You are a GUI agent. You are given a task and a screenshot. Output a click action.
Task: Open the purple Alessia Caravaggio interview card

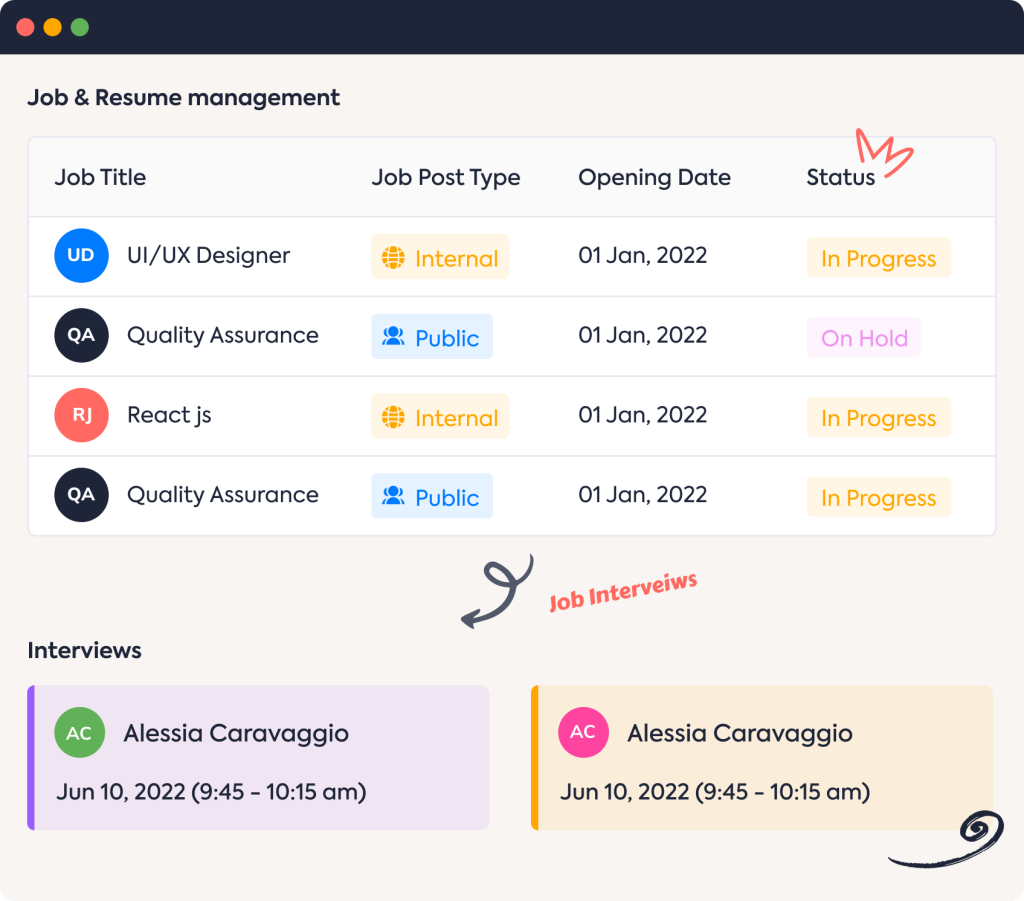[x=258, y=758]
